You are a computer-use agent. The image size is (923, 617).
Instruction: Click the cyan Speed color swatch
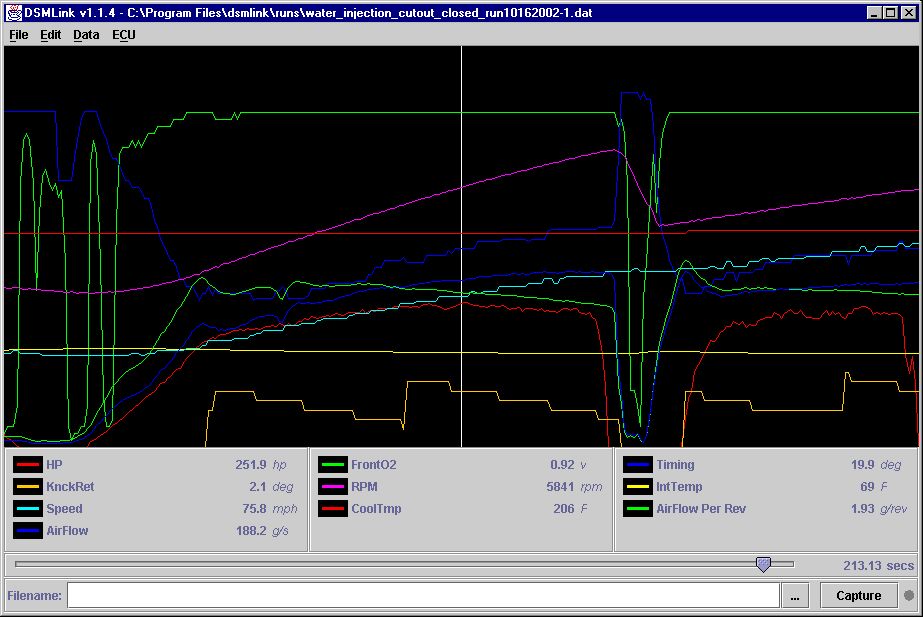[x=28, y=509]
